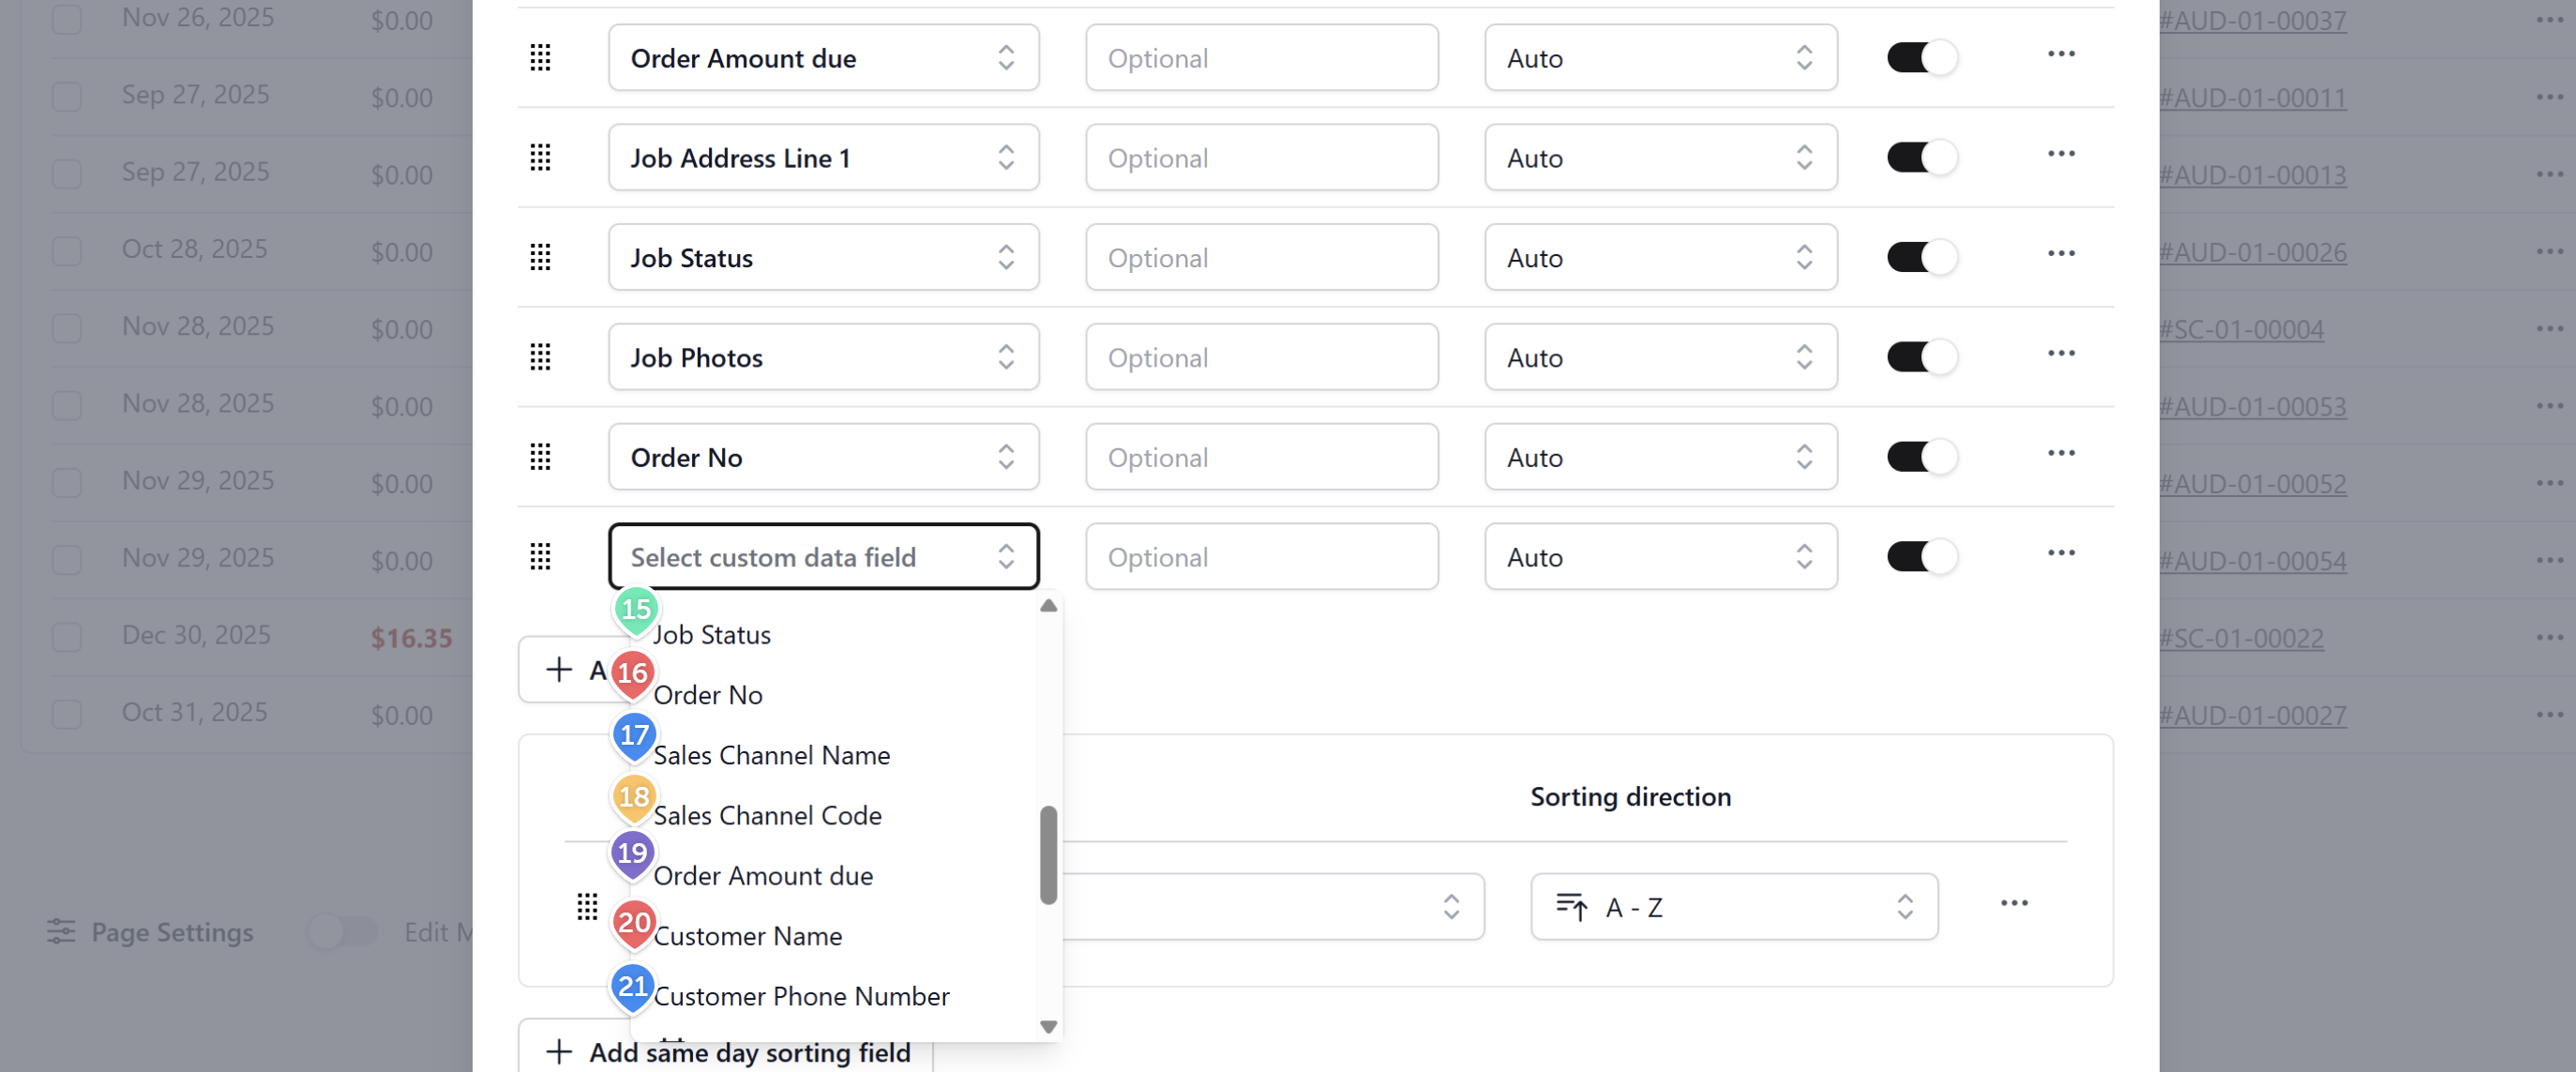Click the Page Settings sliders icon
Image resolution: width=2576 pixels, height=1072 pixels.
61,932
